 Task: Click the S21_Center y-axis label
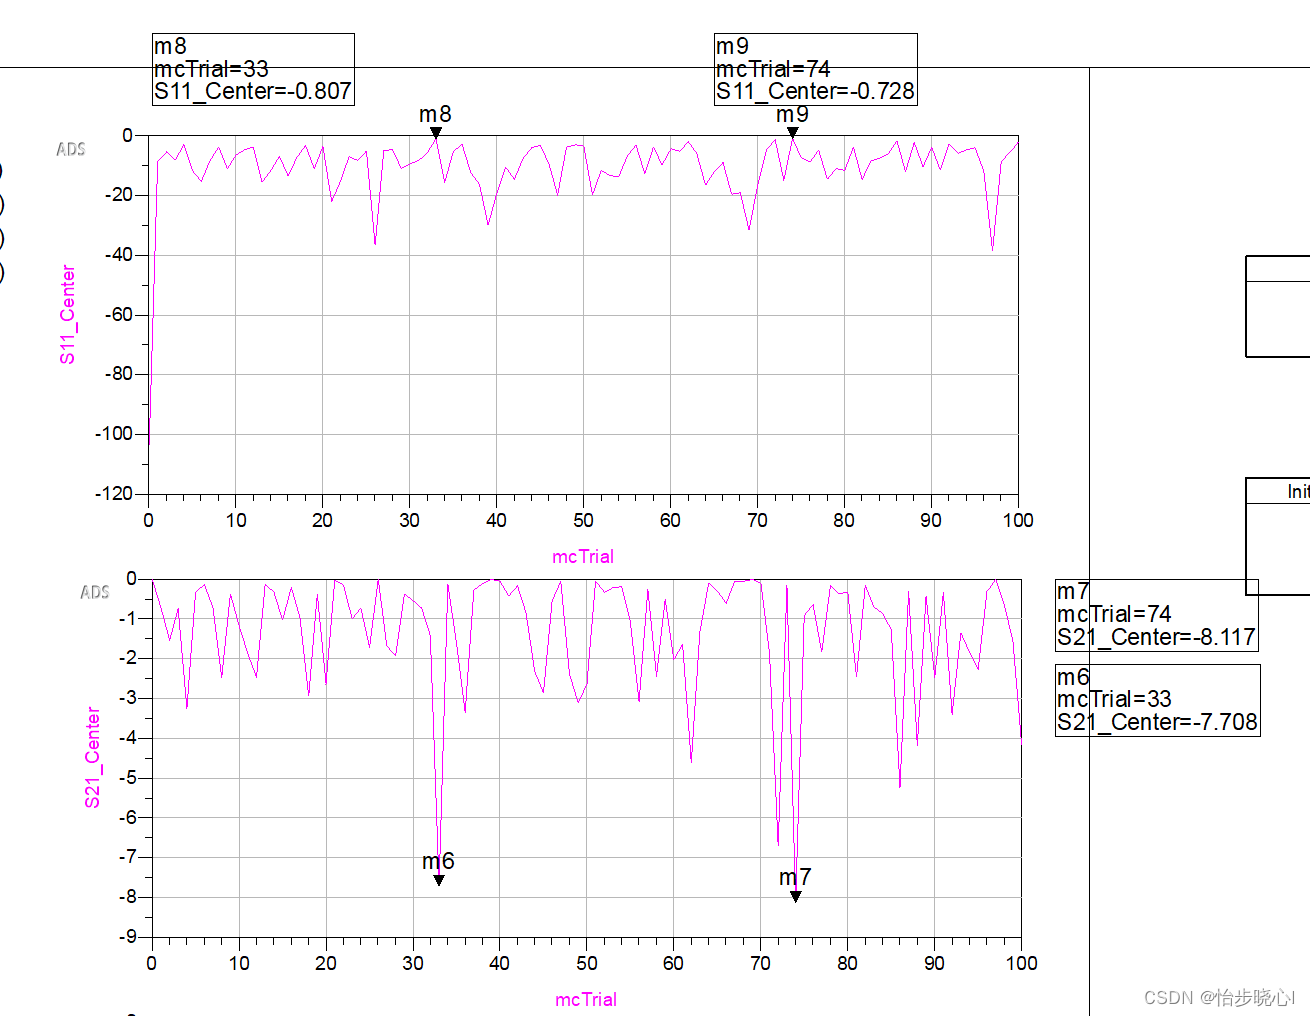click(x=92, y=757)
